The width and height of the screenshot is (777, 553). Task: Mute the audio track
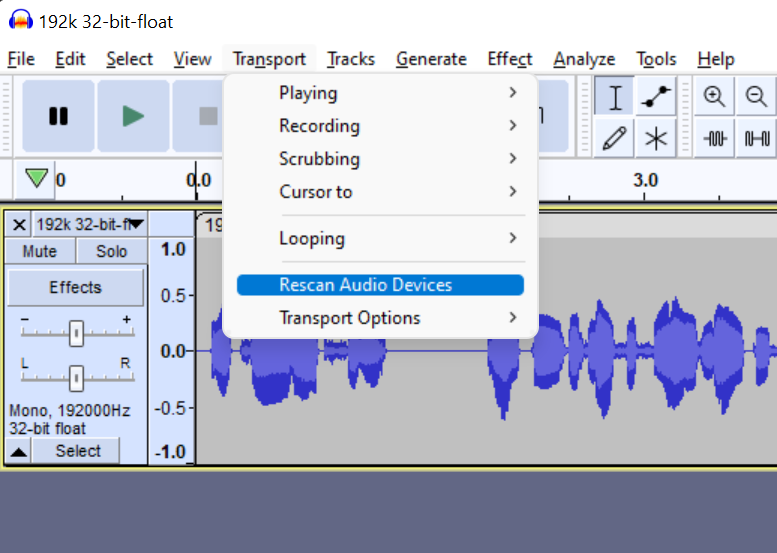40,251
